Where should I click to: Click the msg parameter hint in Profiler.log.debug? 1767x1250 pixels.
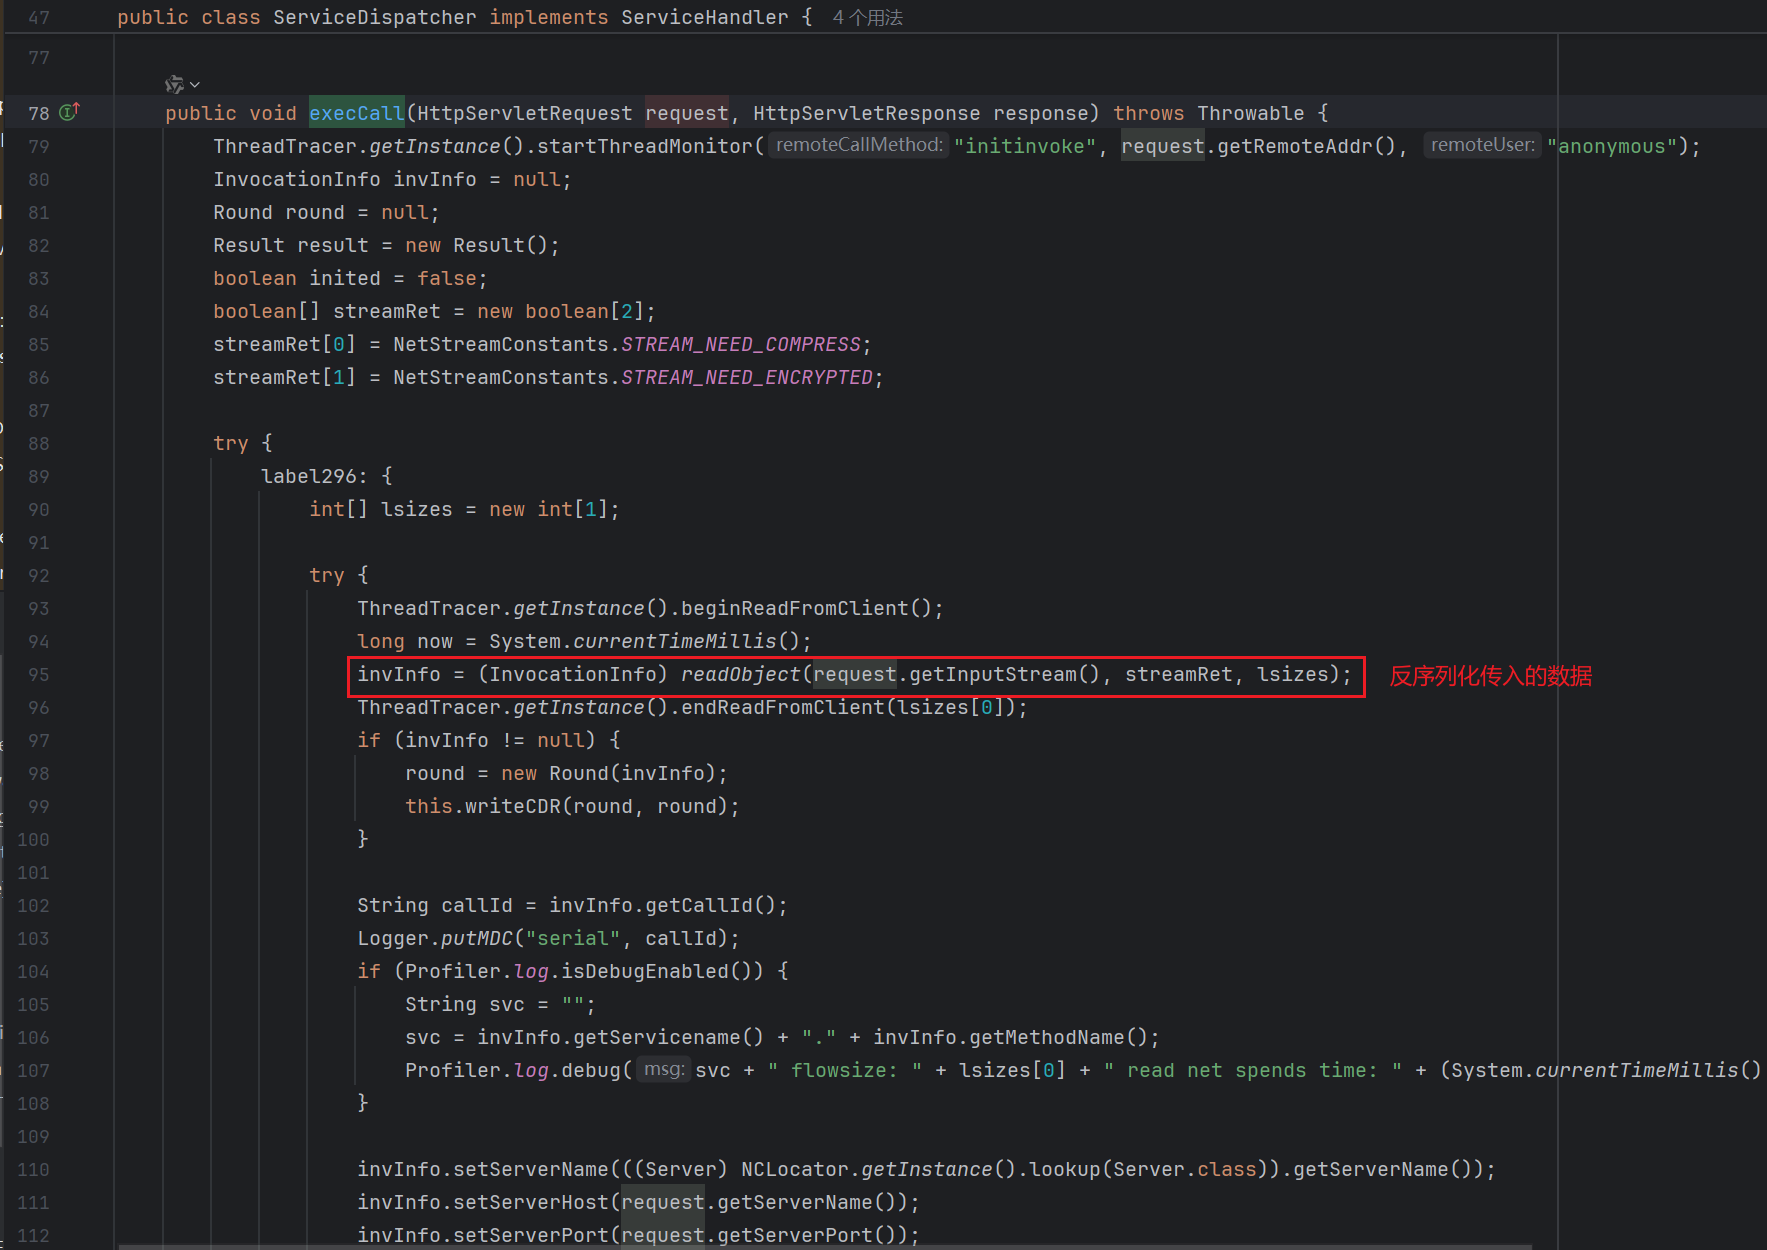(x=663, y=1070)
